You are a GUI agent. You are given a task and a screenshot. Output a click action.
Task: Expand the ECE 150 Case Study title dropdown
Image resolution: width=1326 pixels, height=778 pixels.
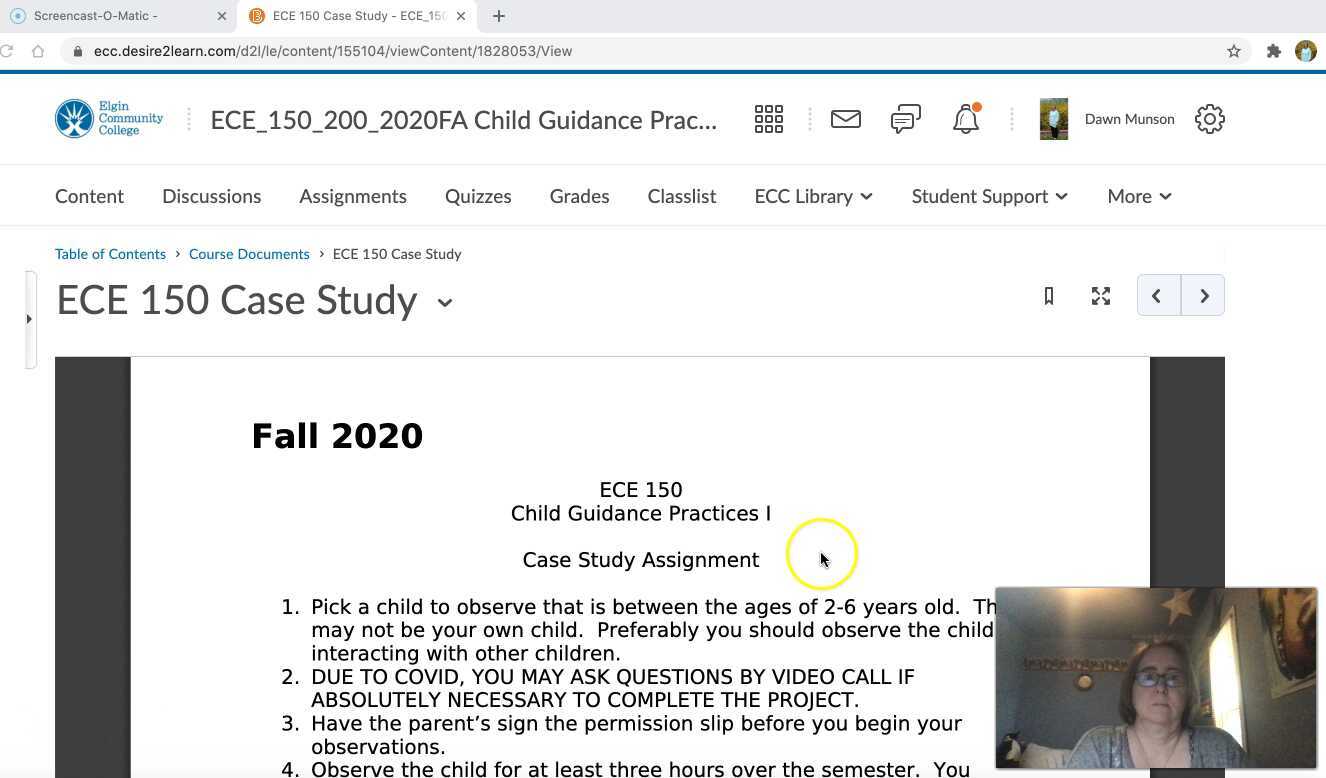[x=444, y=302]
